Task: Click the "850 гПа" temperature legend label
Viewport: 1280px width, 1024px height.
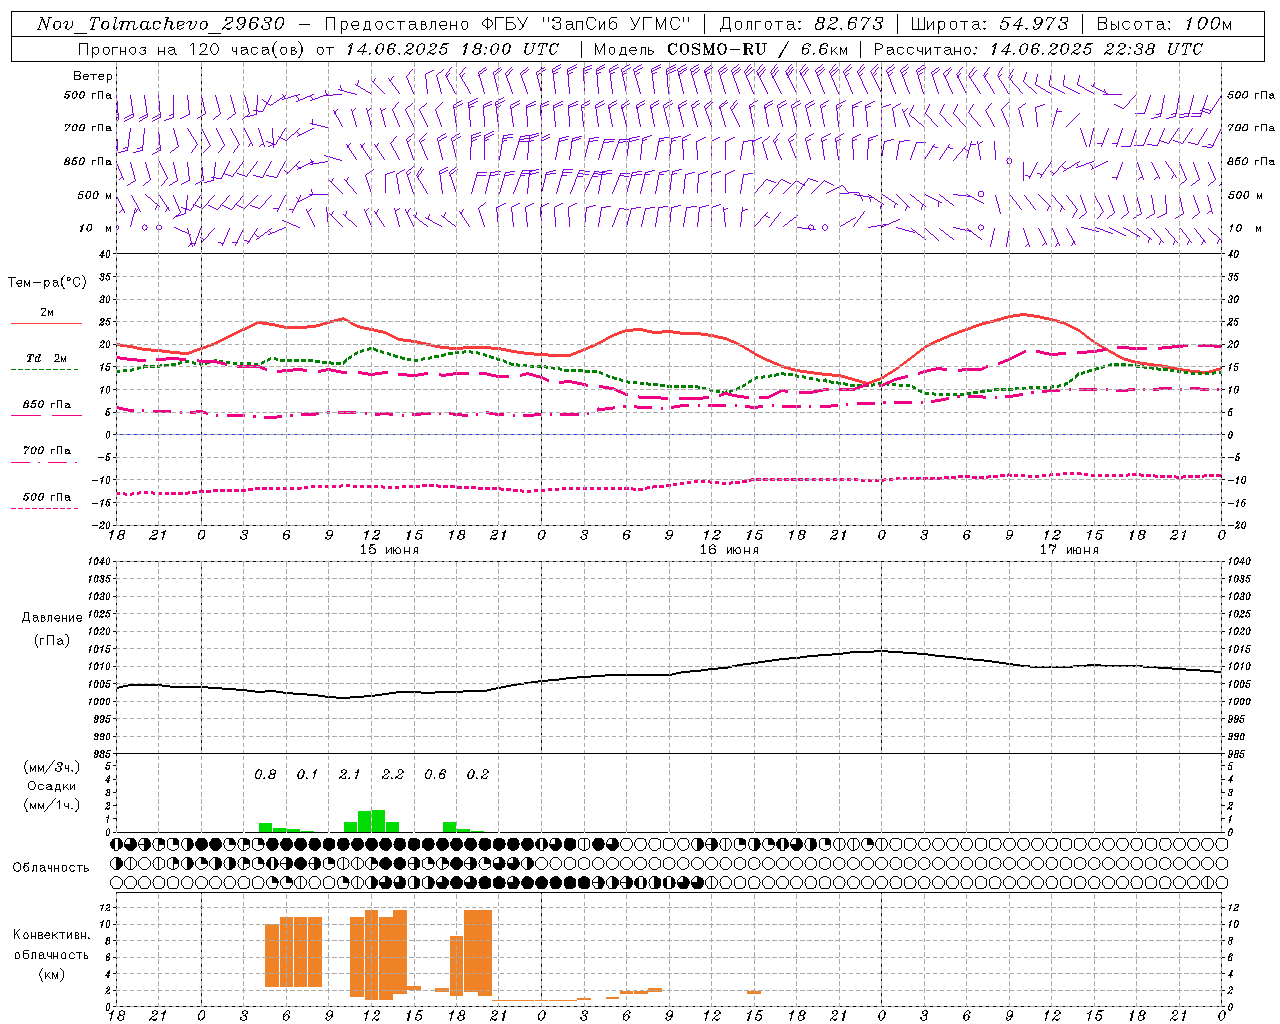Action: 47,405
